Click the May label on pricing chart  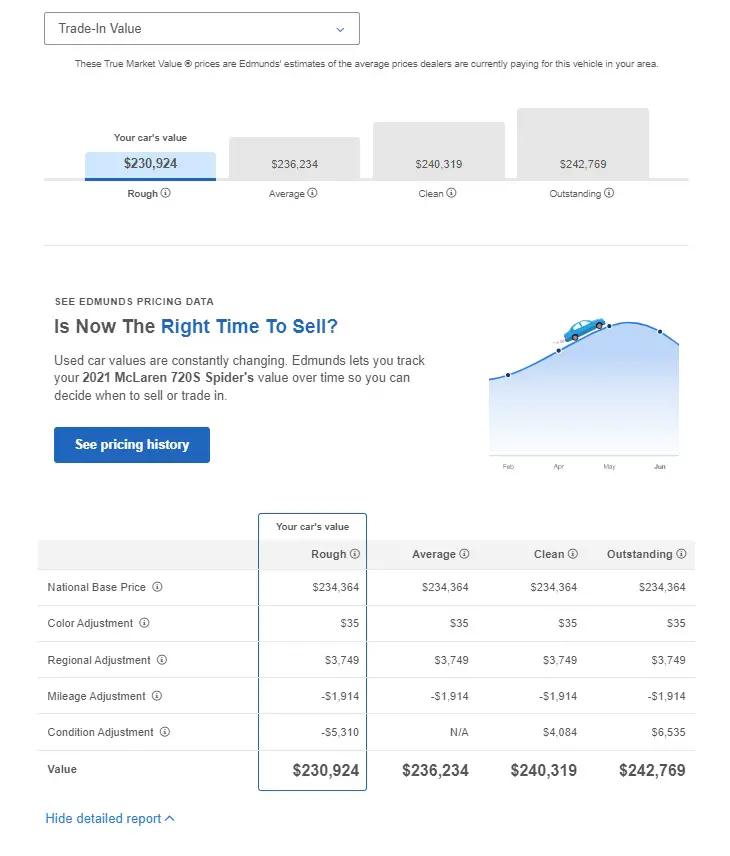pyautogui.click(x=609, y=467)
